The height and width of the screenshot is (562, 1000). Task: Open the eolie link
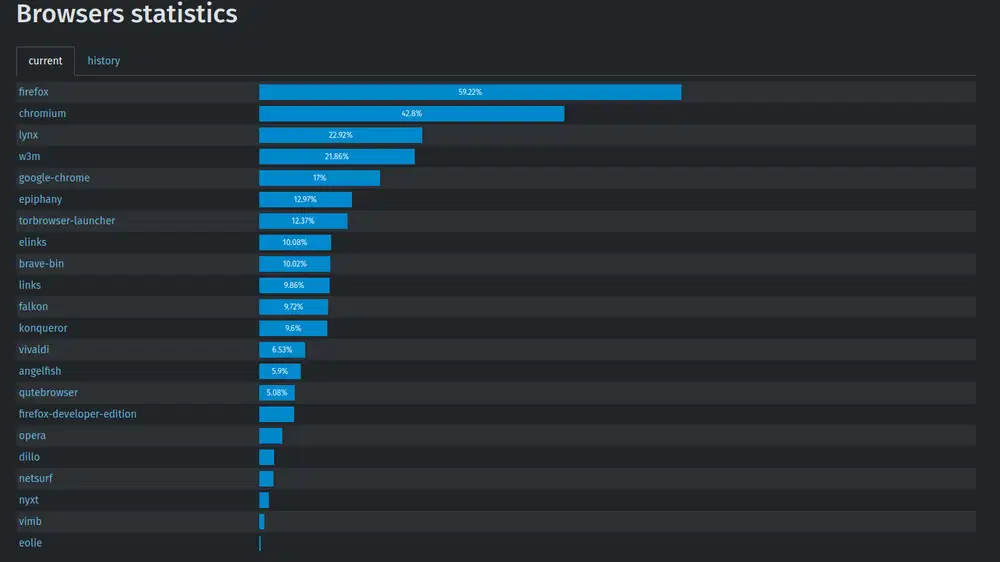(x=30, y=543)
